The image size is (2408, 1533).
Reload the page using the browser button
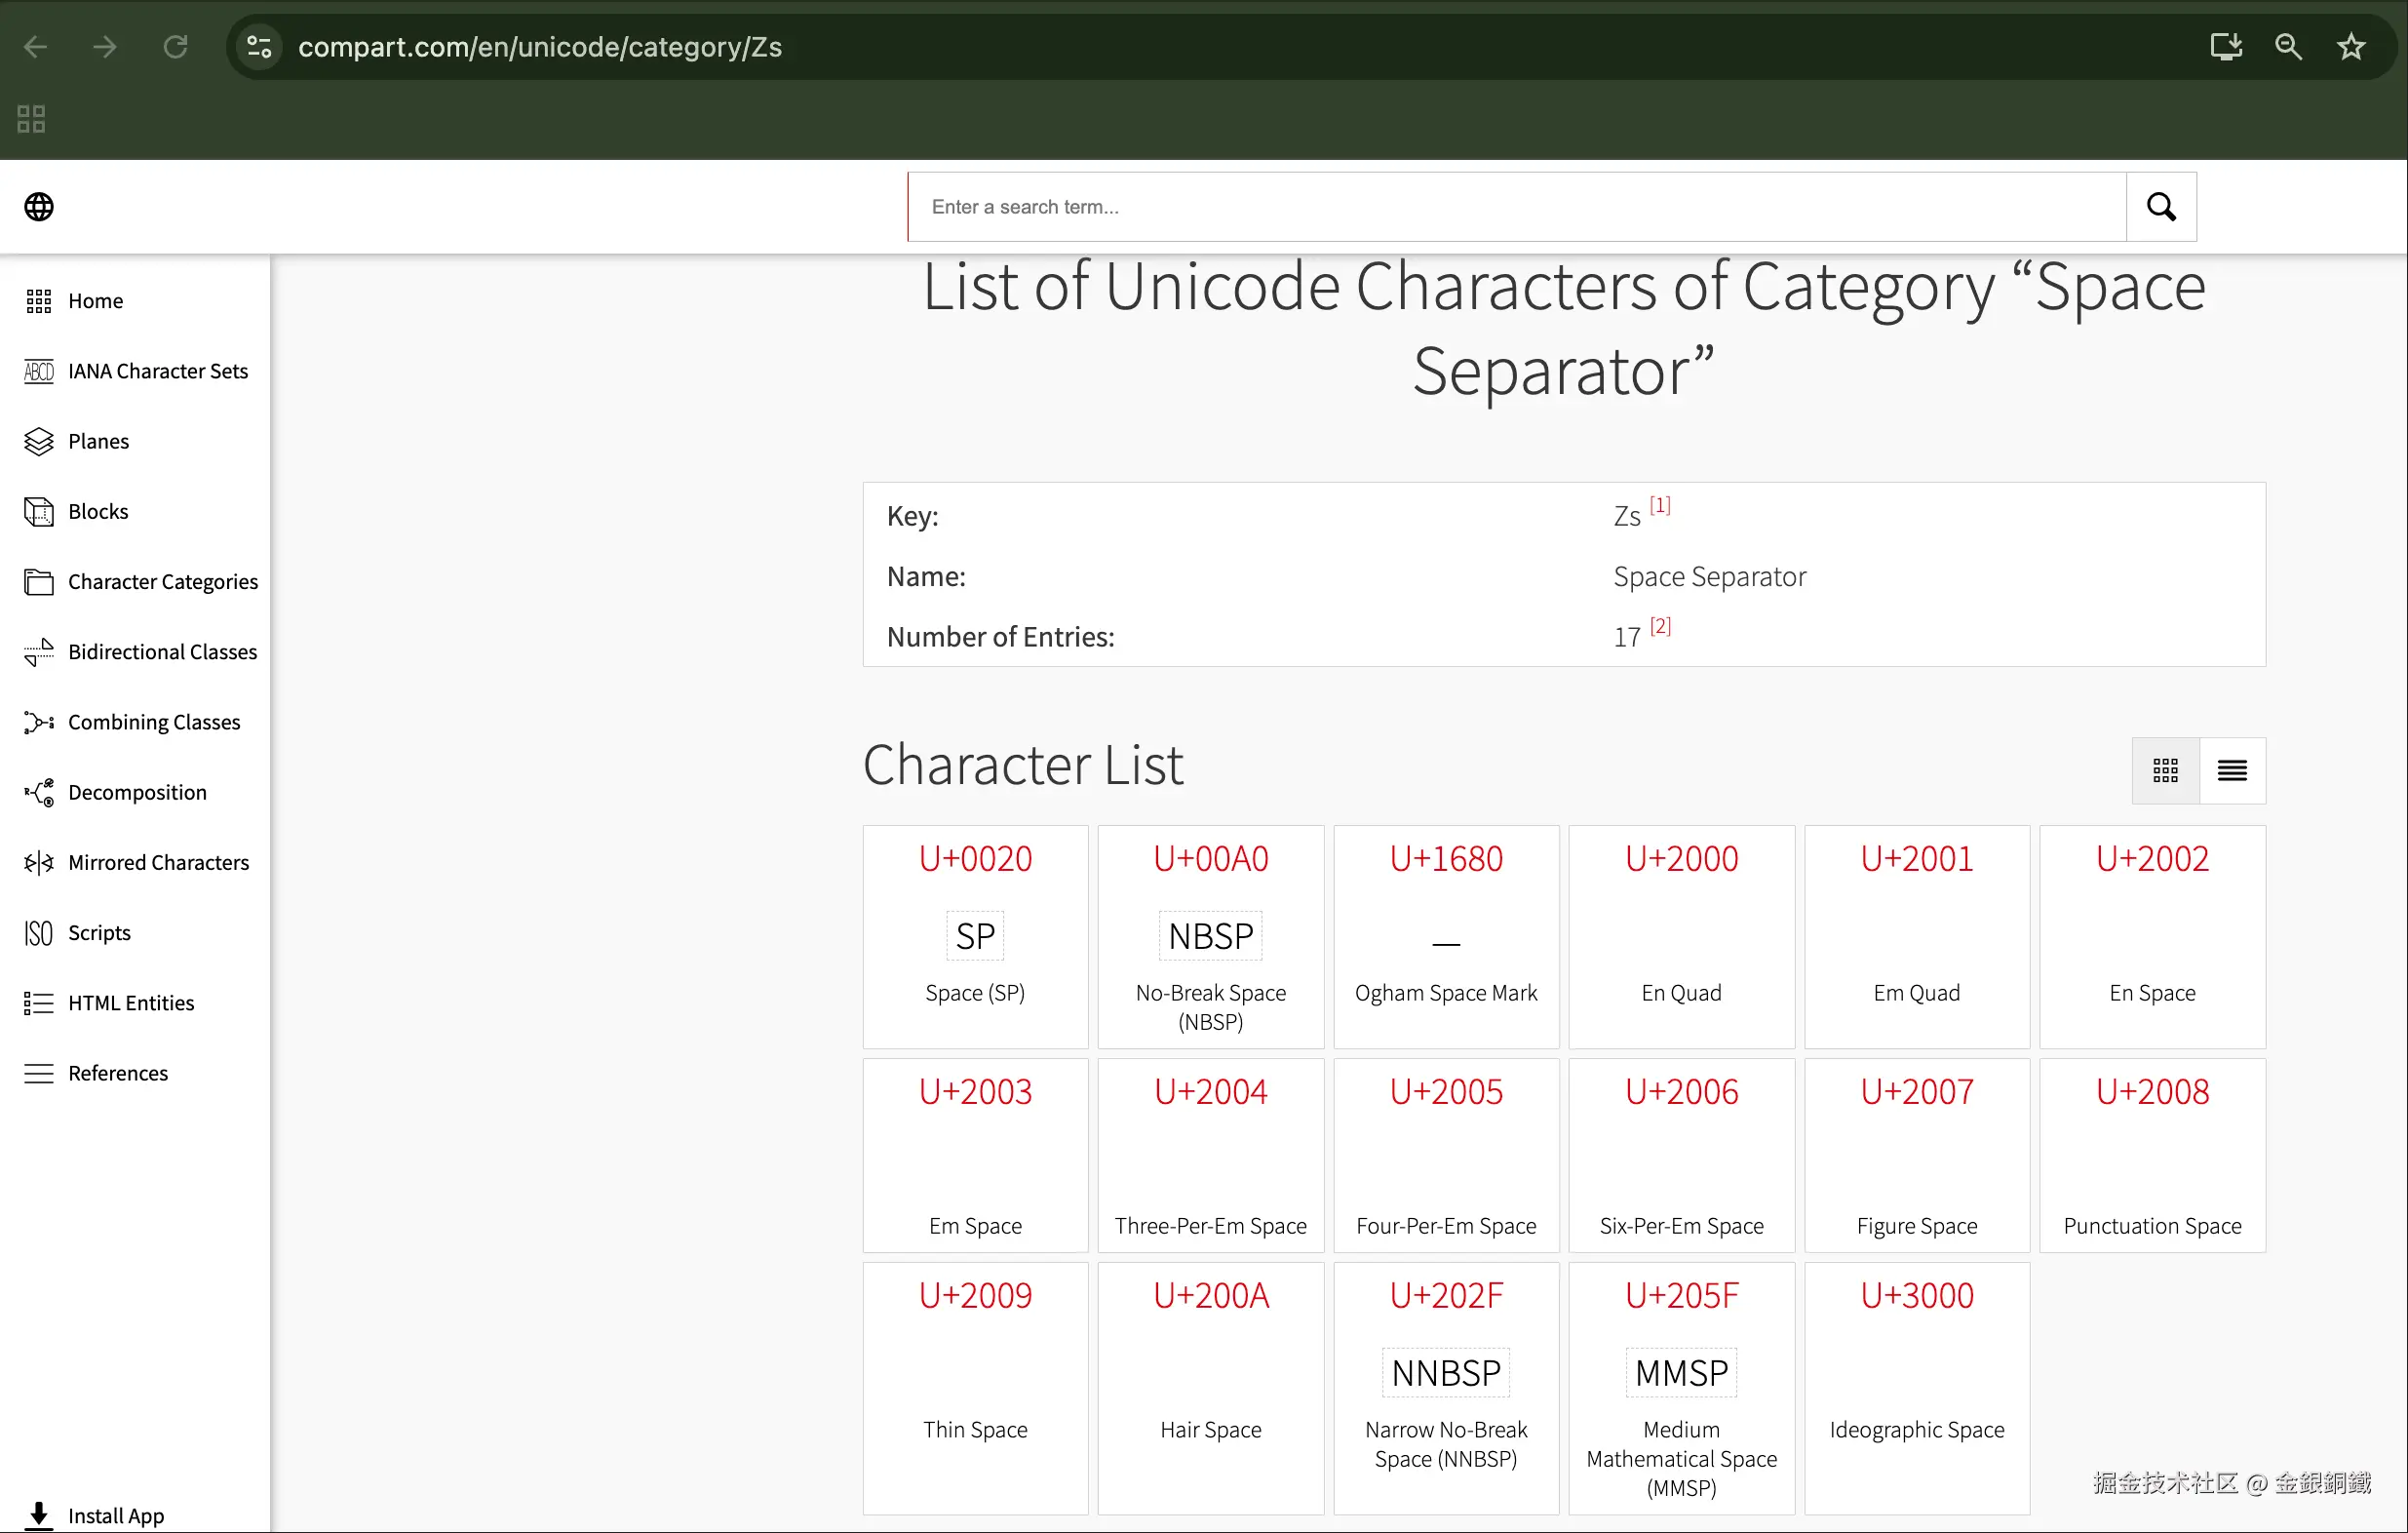coord(176,47)
